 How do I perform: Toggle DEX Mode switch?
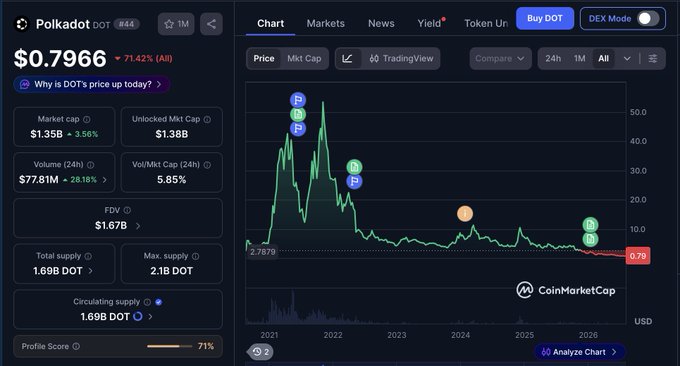(648, 19)
